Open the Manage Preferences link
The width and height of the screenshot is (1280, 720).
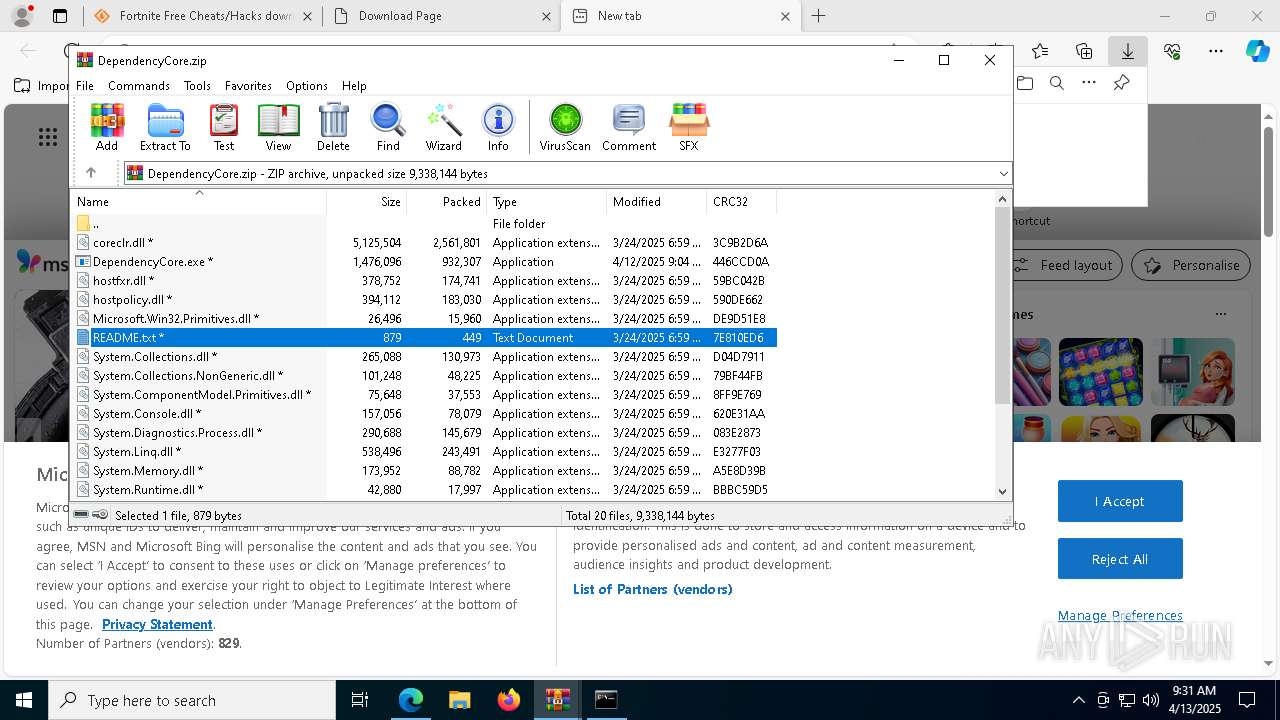pos(1120,615)
